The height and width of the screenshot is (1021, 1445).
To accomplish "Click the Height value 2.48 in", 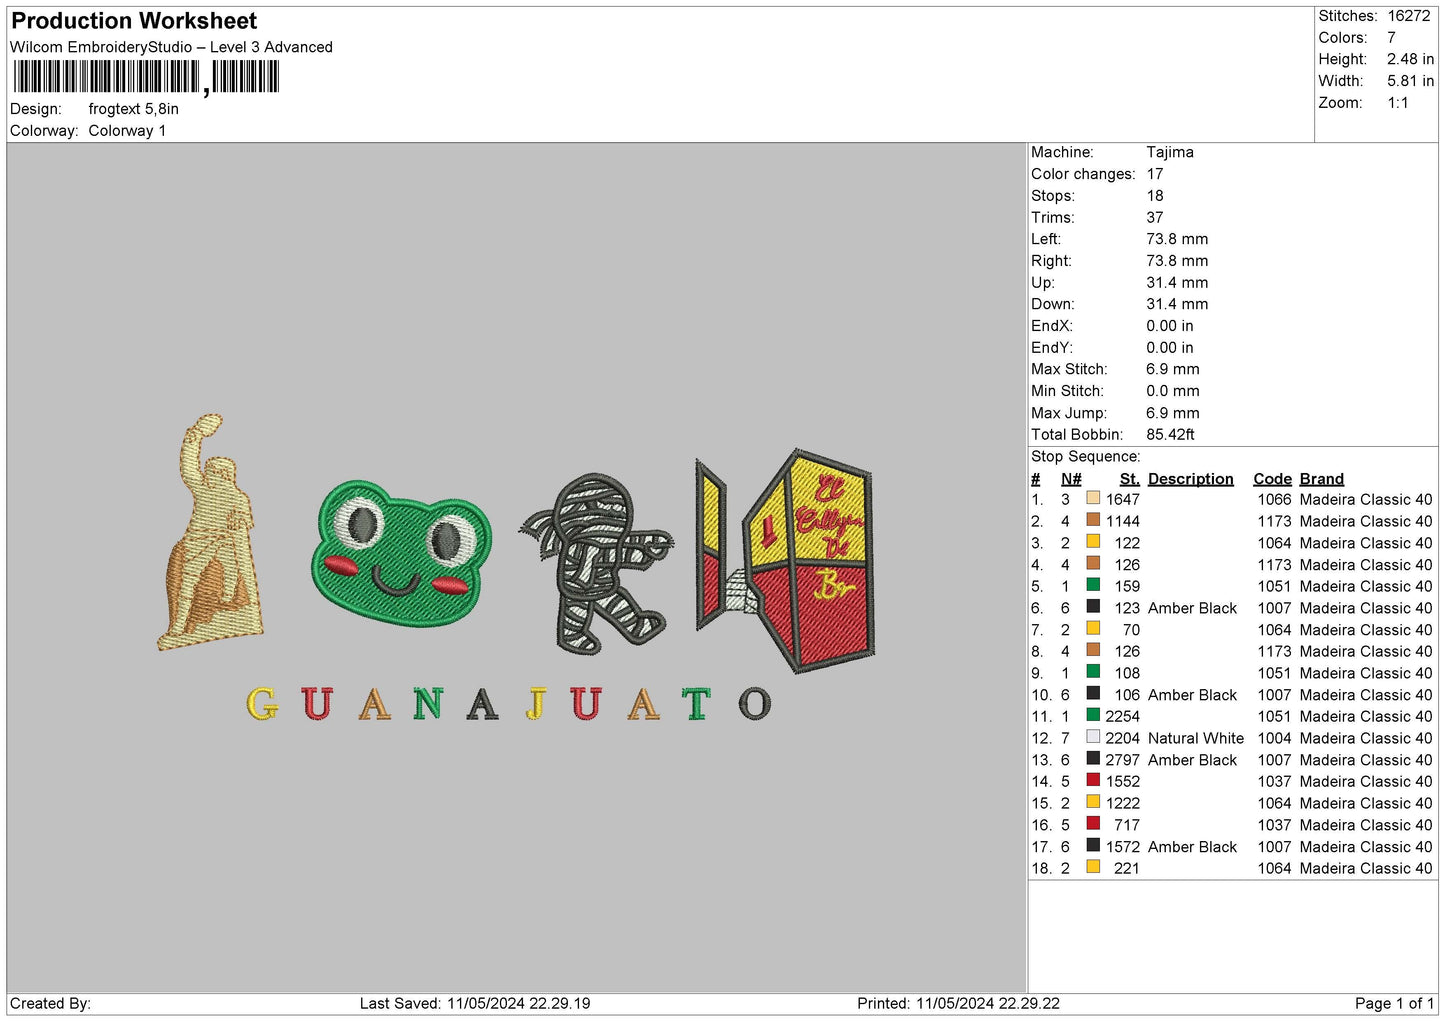I will point(1410,59).
